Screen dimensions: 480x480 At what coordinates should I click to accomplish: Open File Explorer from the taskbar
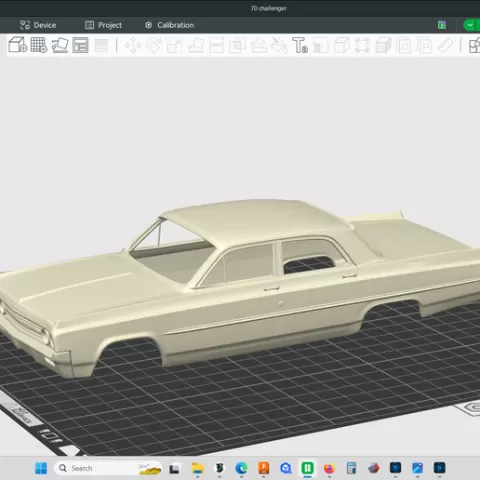[197, 468]
